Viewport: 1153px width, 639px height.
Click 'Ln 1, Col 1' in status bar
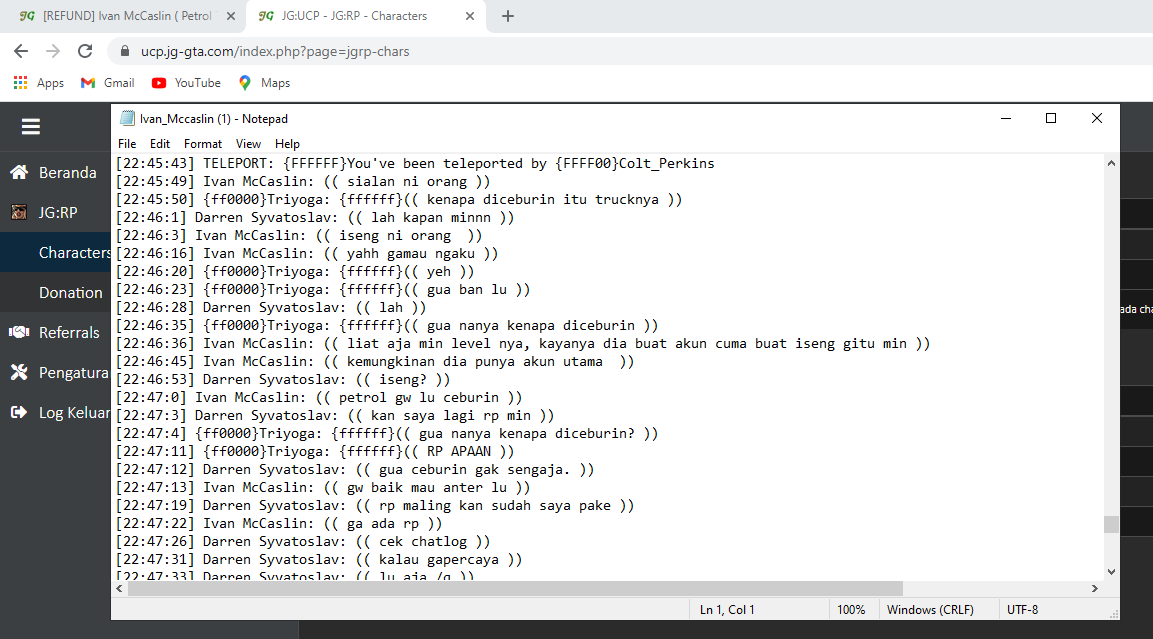[727, 610]
